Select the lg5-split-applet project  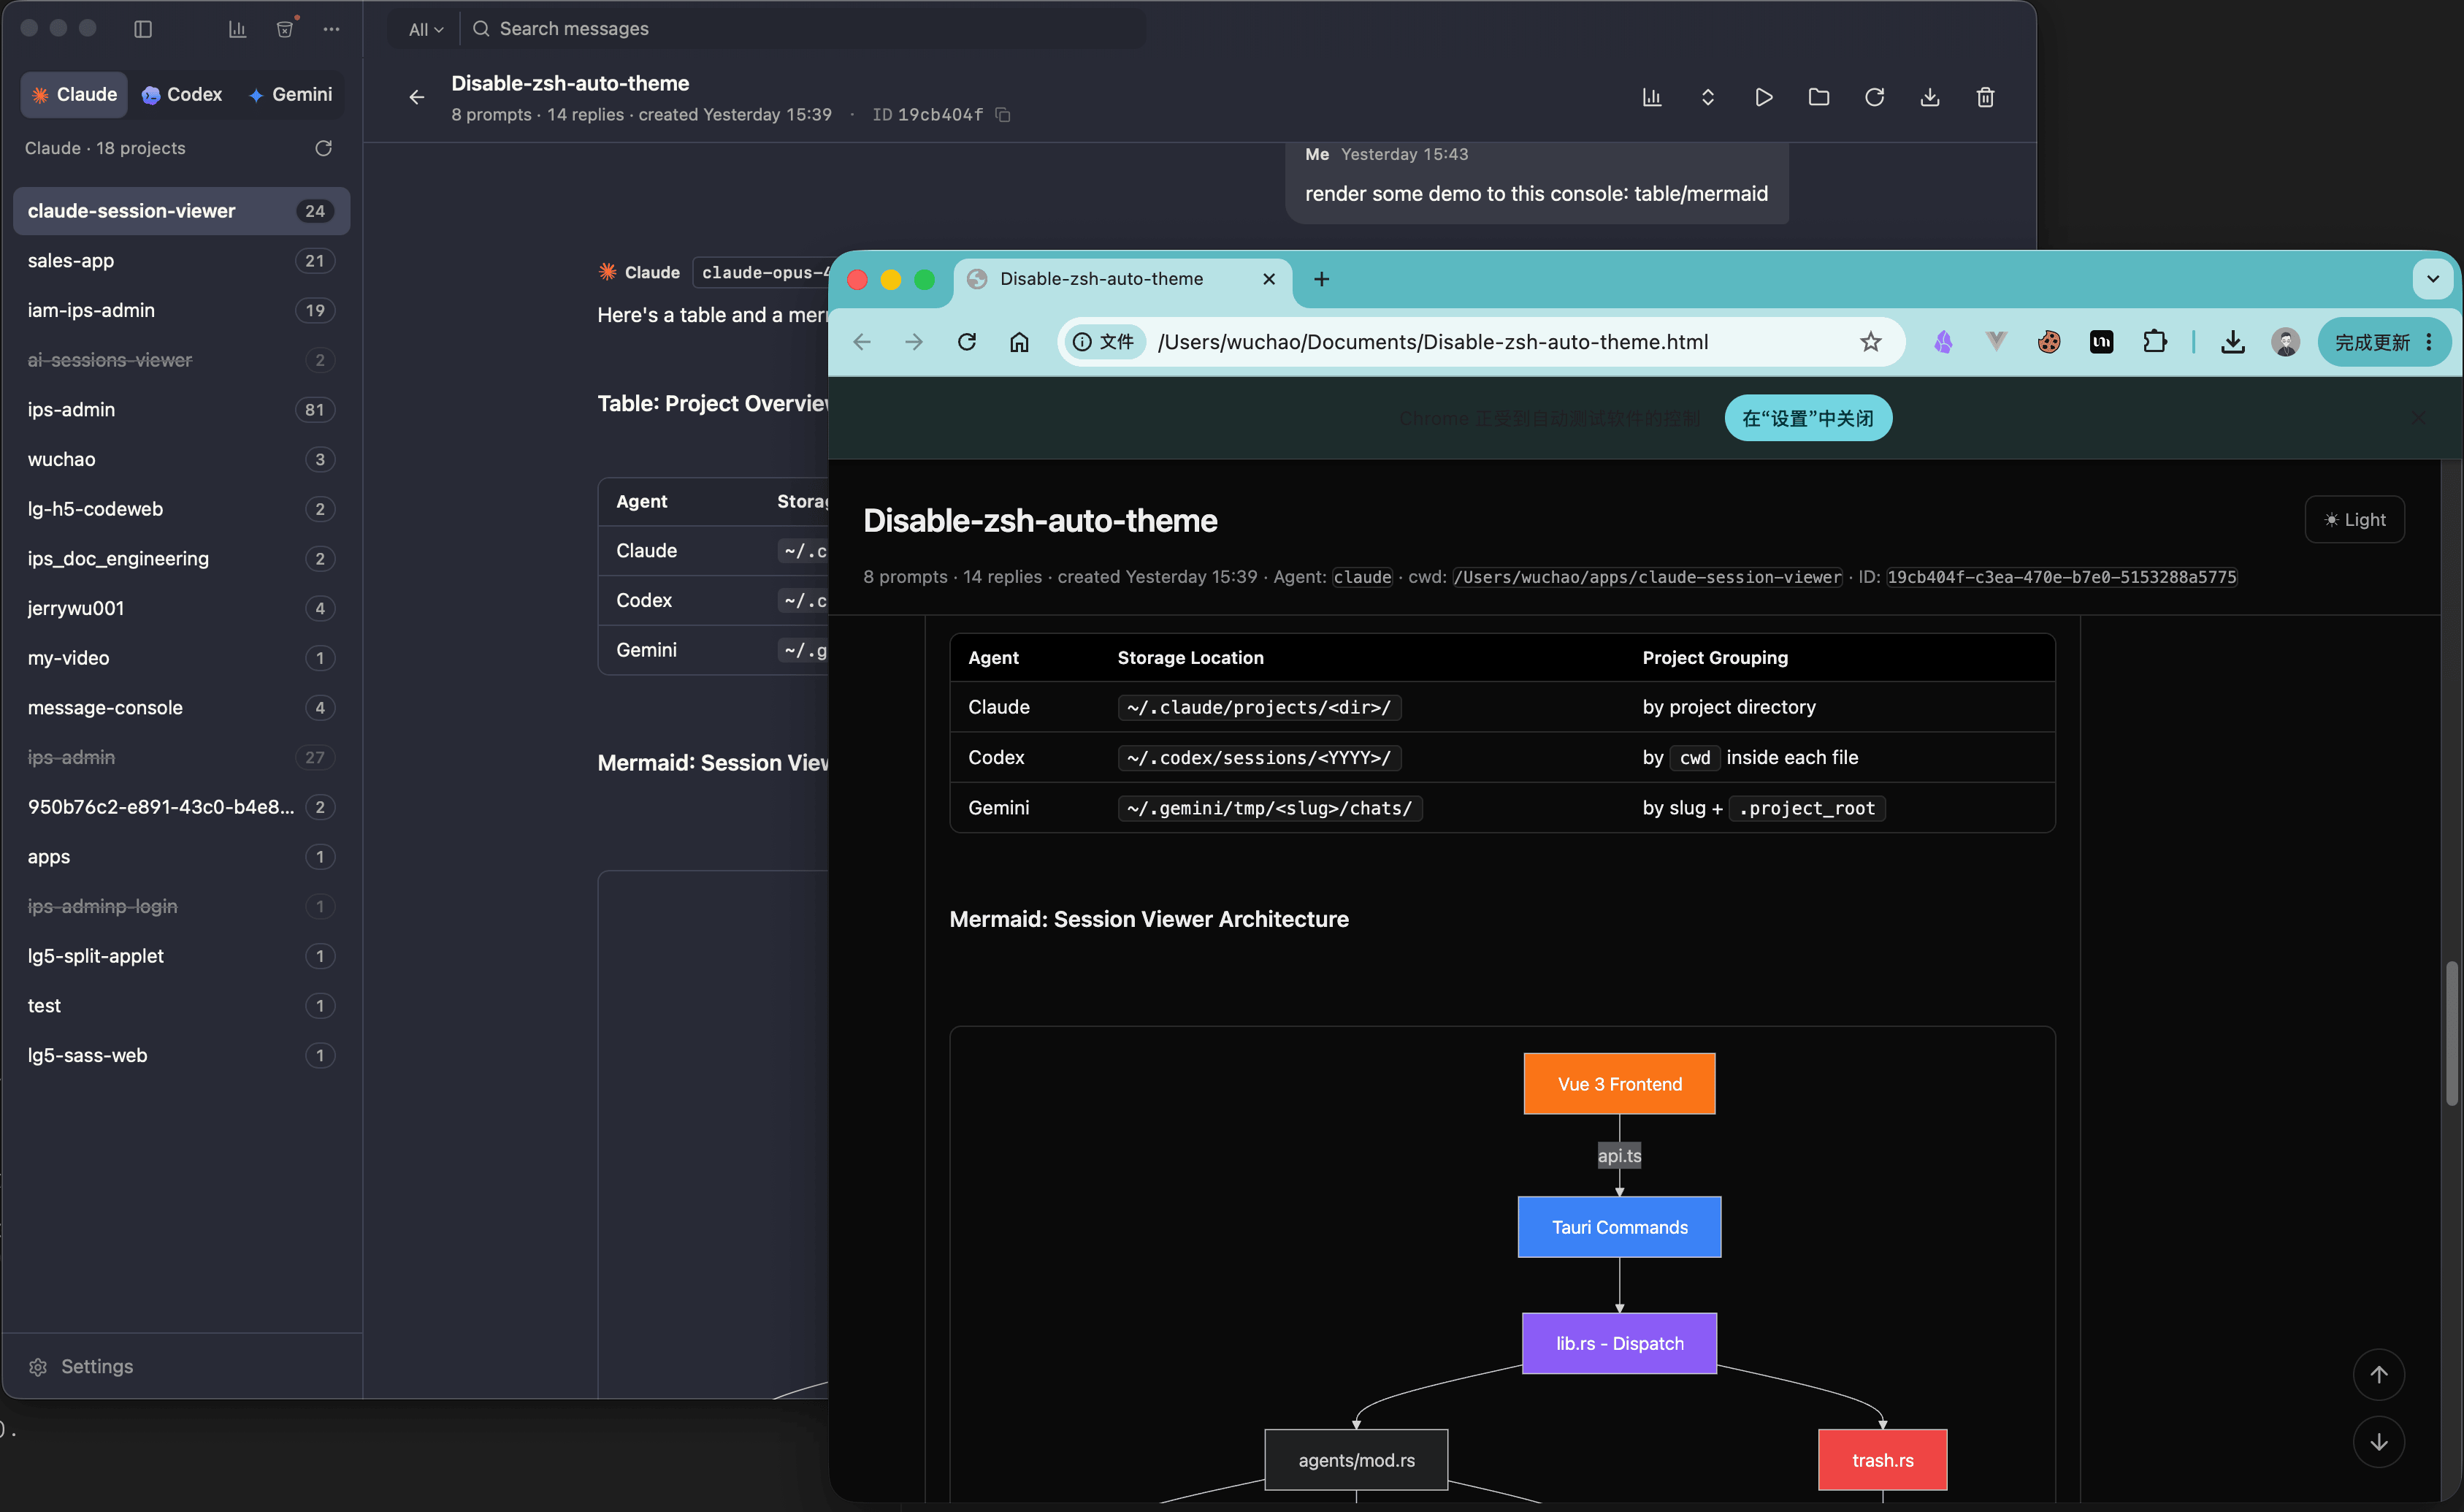[181, 956]
